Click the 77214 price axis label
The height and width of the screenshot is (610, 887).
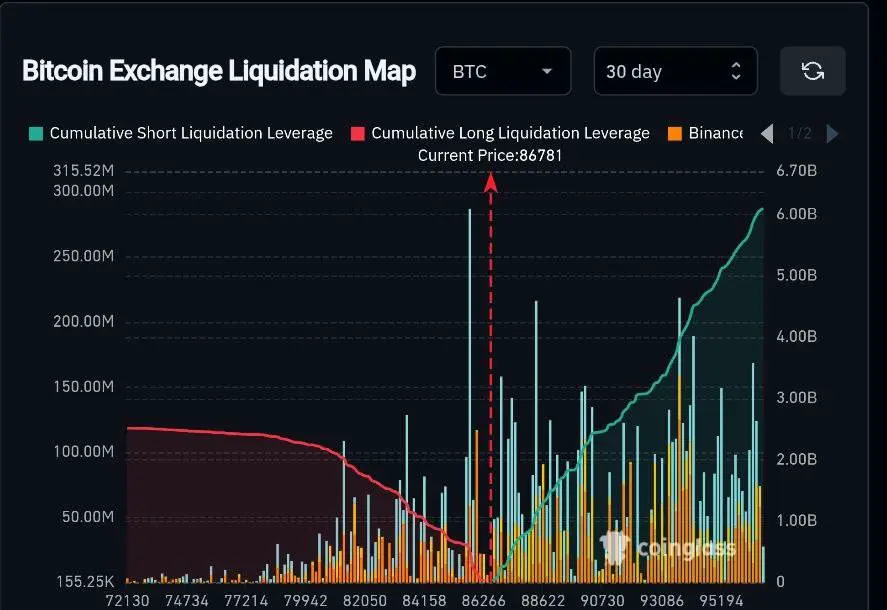tap(246, 600)
